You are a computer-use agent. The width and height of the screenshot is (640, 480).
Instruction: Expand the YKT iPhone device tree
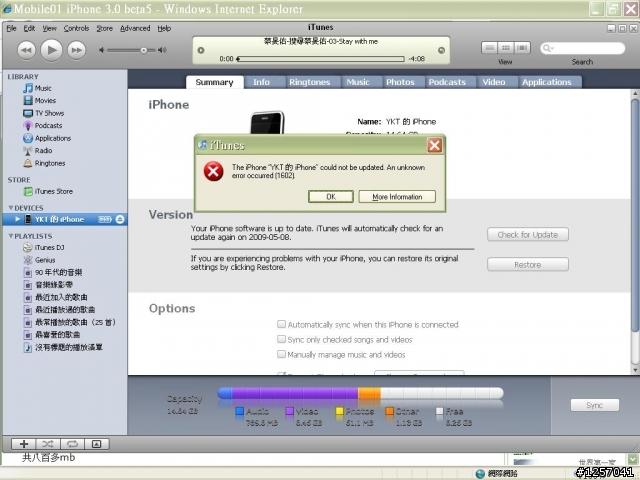(18, 219)
